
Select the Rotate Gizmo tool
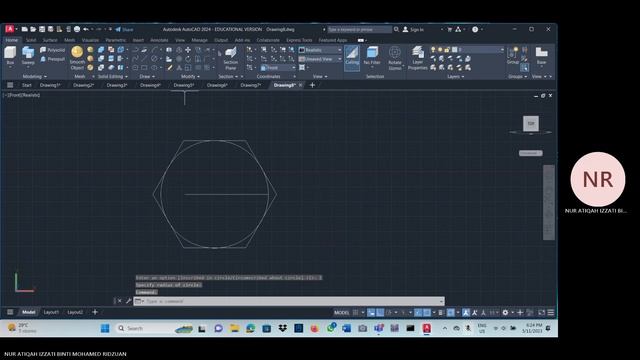pyautogui.click(x=395, y=58)
